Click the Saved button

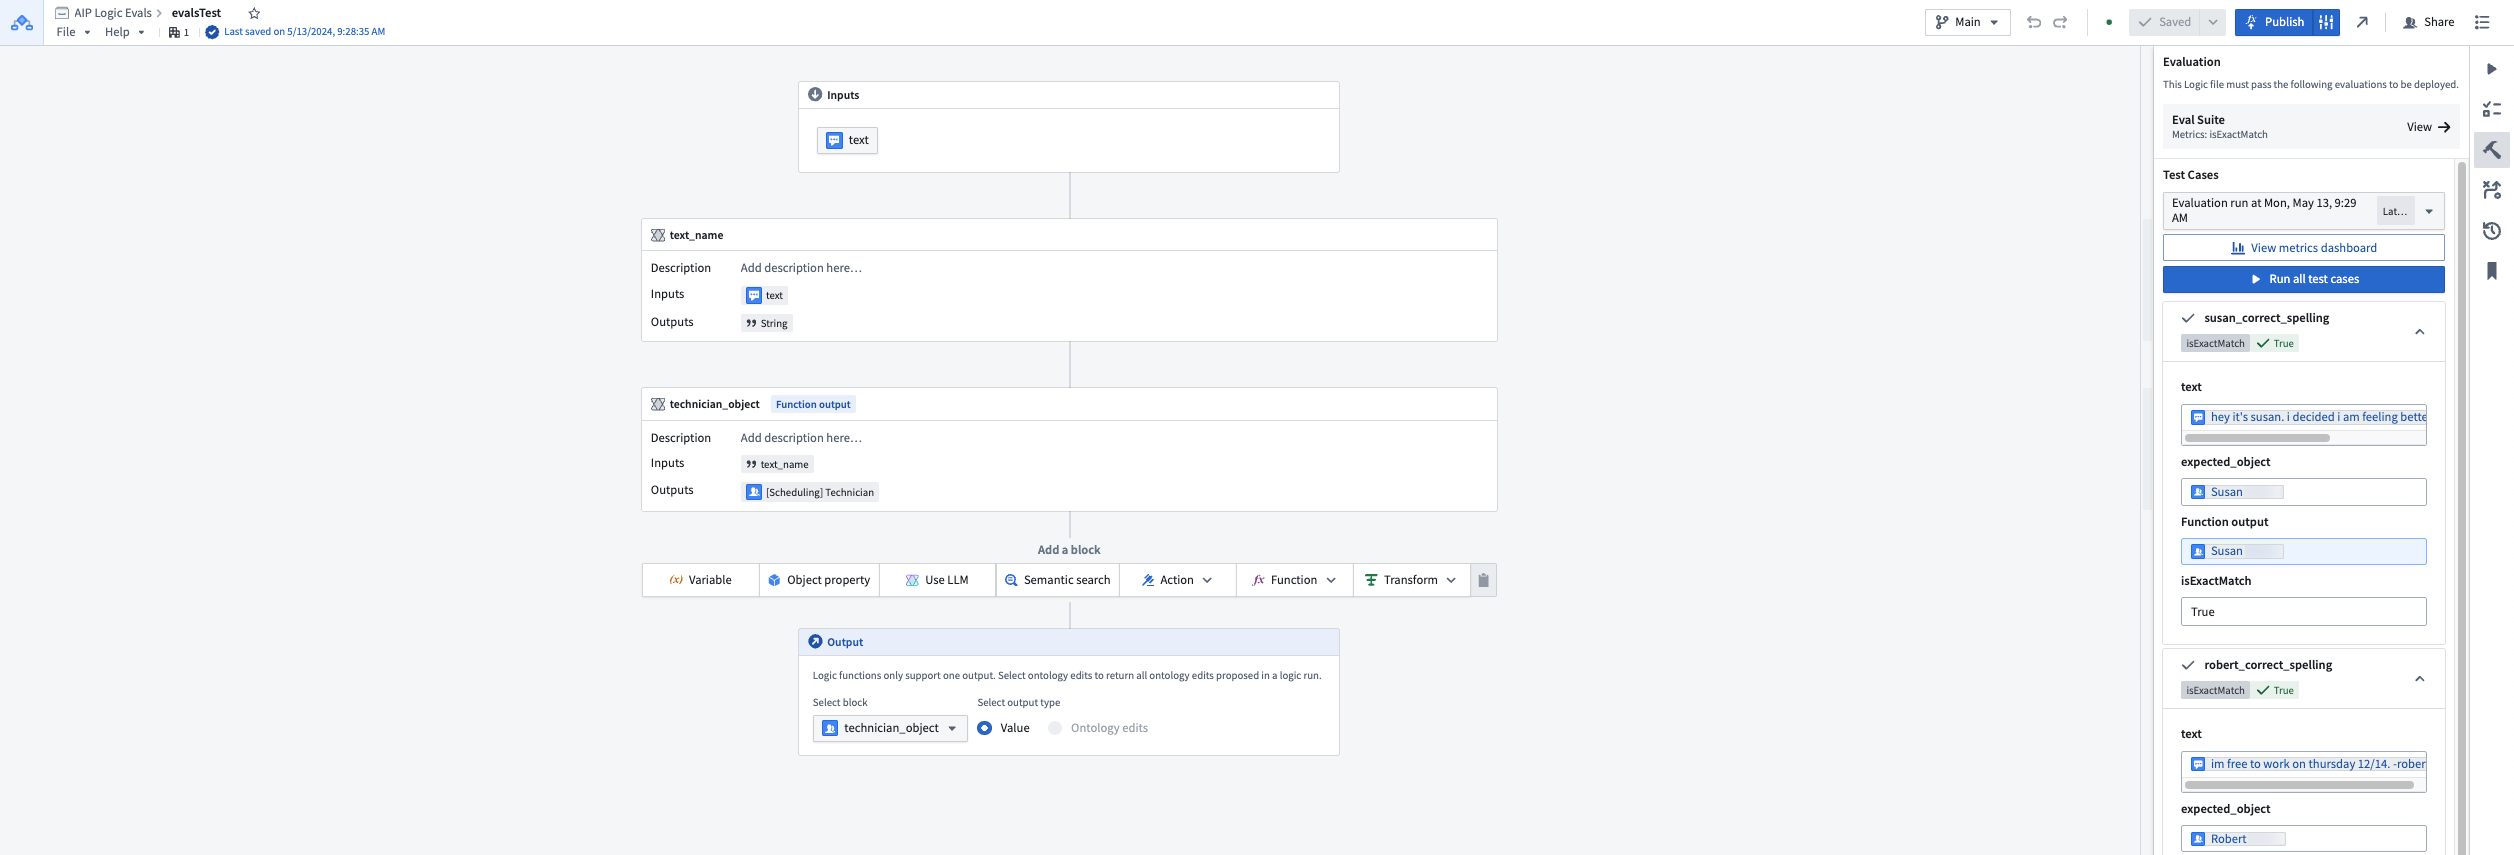(2164, 22)
